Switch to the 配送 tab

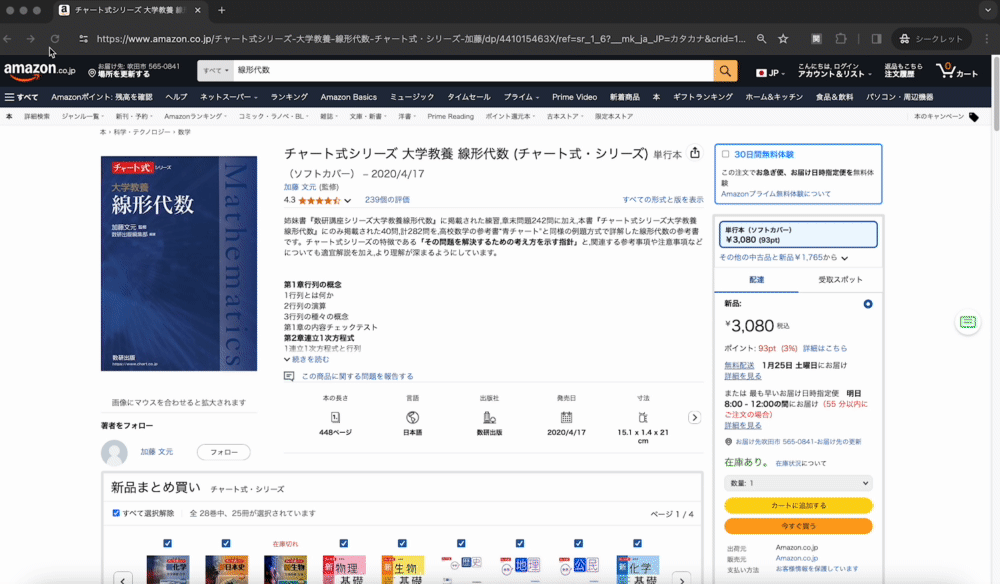756,280
